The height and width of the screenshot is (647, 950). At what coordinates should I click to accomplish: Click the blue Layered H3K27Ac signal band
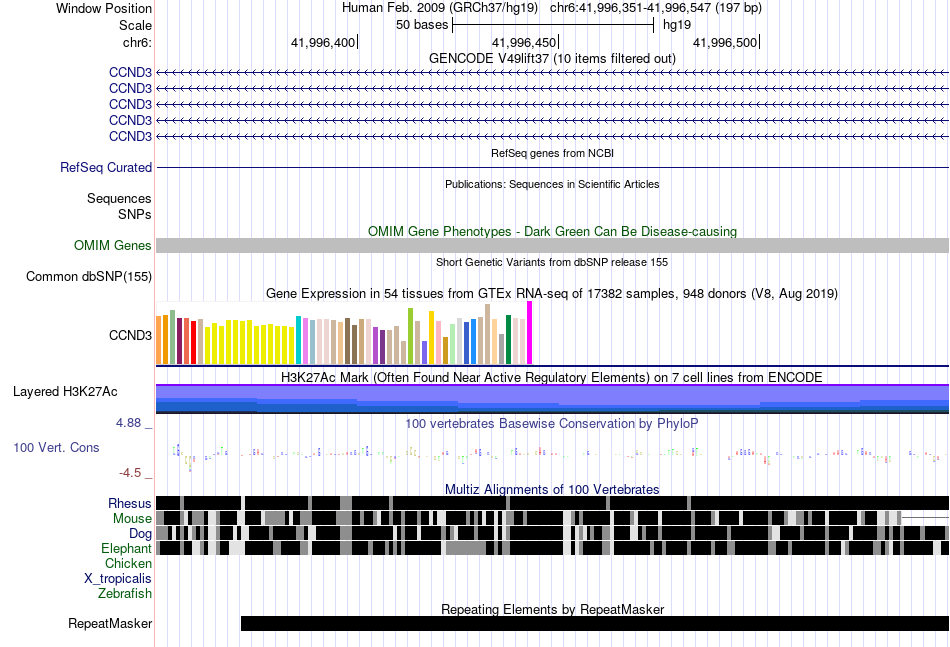pos(553,399)
